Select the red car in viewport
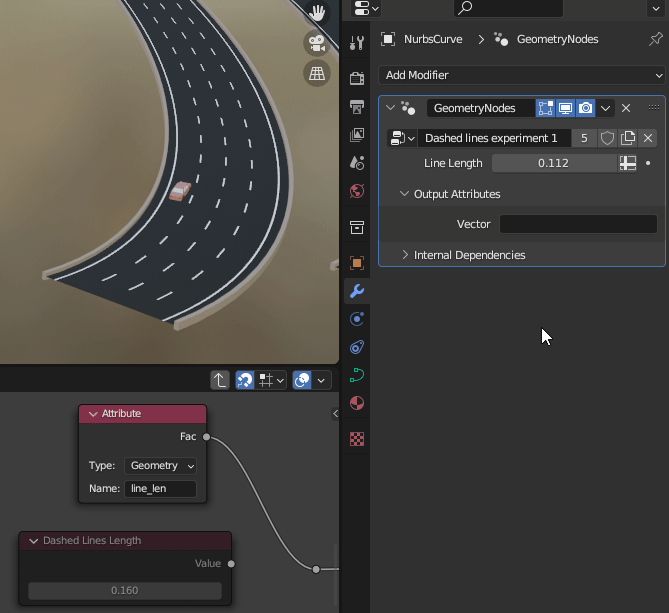Viewport: 669px width, 613px height. 180,191
